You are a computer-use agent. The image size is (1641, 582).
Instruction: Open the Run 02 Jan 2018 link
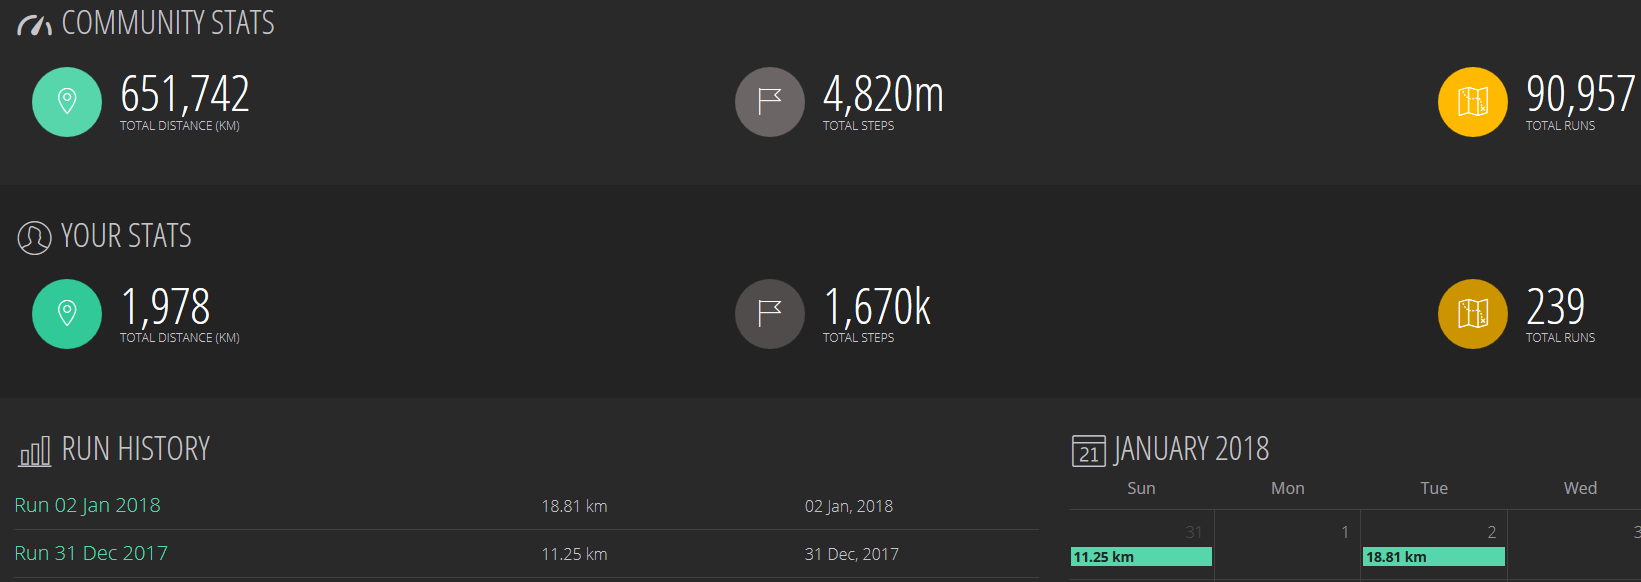coord(87,505)
